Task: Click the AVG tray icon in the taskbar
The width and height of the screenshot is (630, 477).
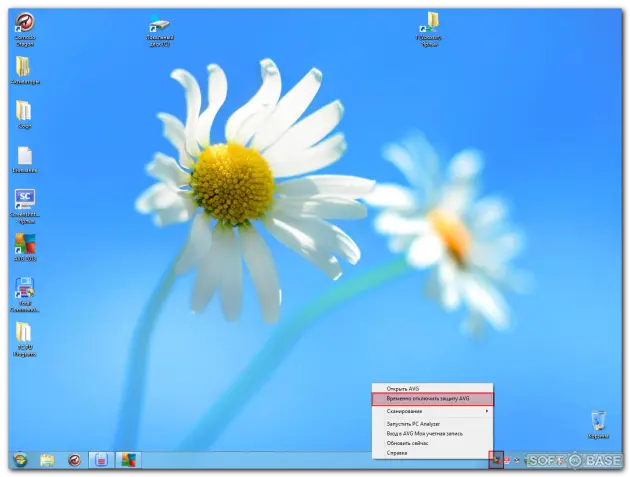Action: [x=496, y=459]
